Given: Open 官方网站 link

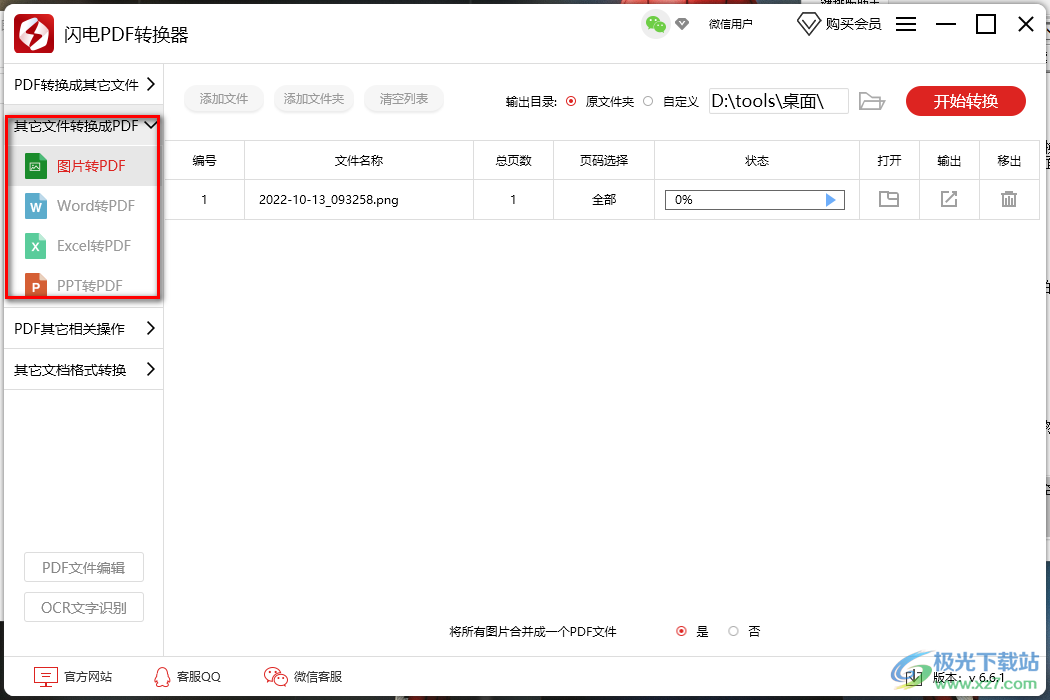Looking at the screenshot, I should pyautogui.click(x=73, y=677).
